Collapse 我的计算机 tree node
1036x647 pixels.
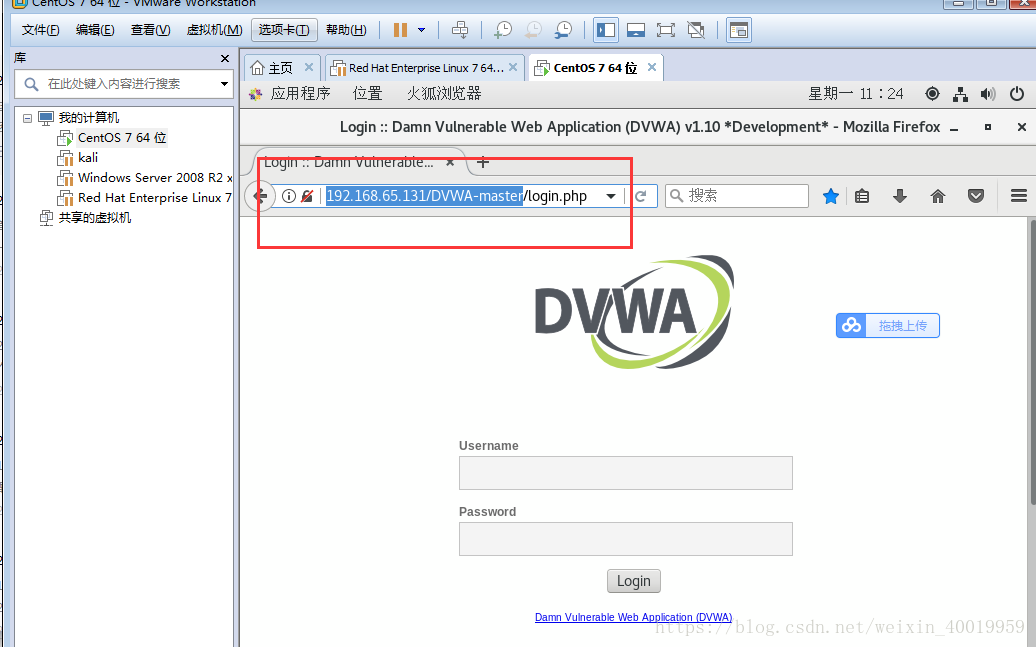point(27,118)
